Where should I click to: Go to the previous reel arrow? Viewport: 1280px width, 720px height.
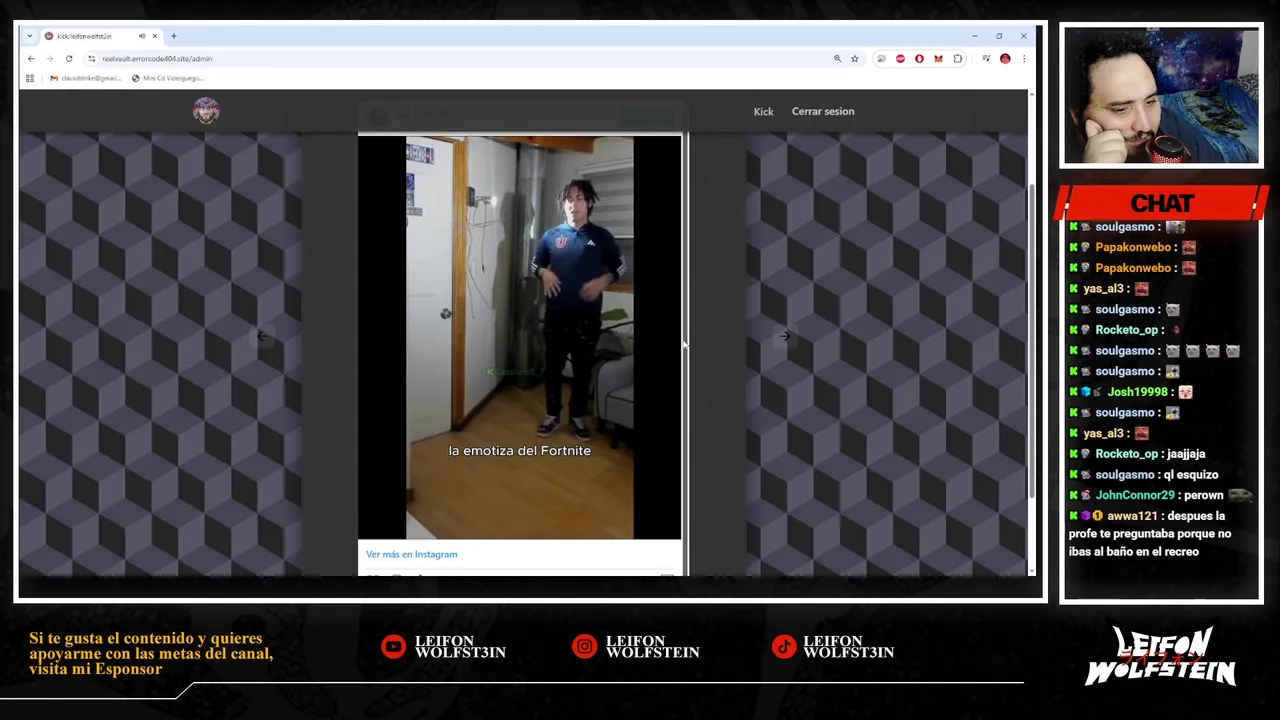coord(262,336)
